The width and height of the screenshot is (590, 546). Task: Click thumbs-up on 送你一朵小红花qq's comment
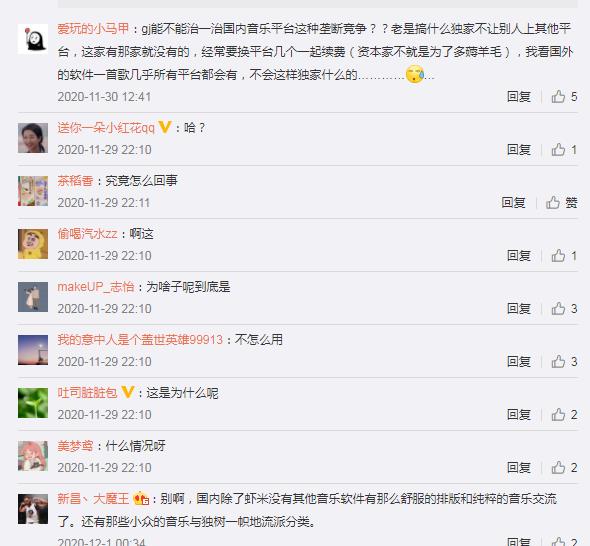[564, 150]
